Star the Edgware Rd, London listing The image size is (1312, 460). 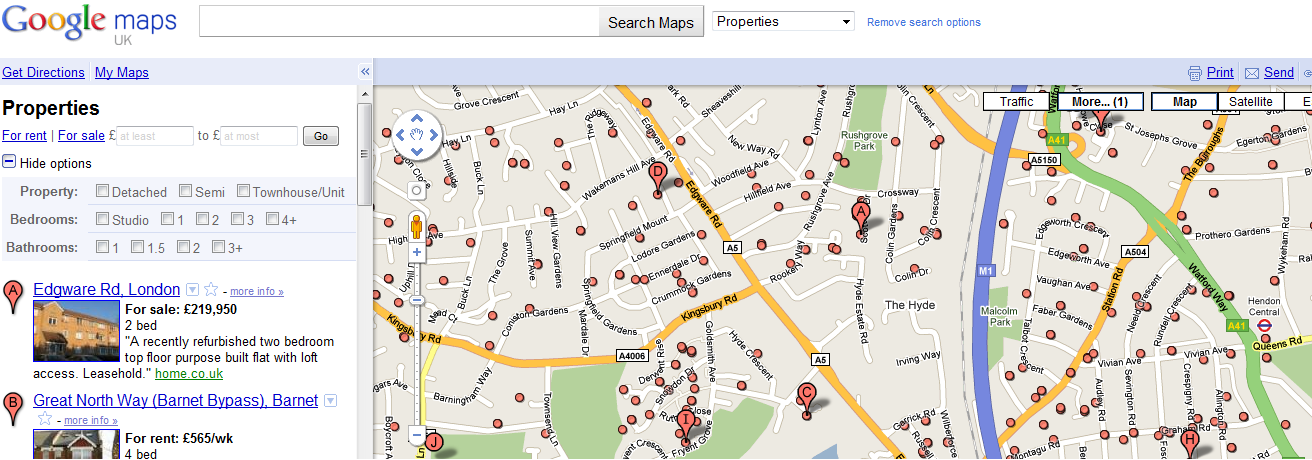pyautogui.click(x=211, y=290)
